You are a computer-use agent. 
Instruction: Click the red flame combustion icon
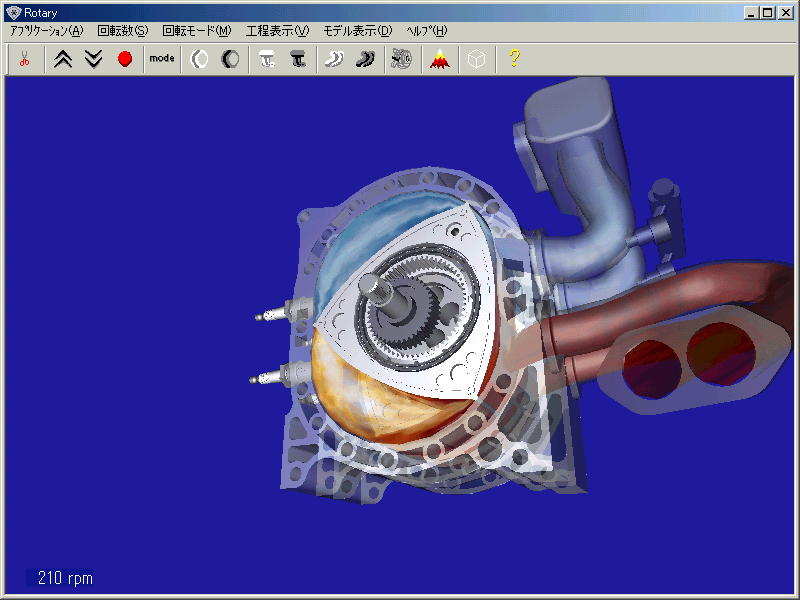[x=439, y=59]
